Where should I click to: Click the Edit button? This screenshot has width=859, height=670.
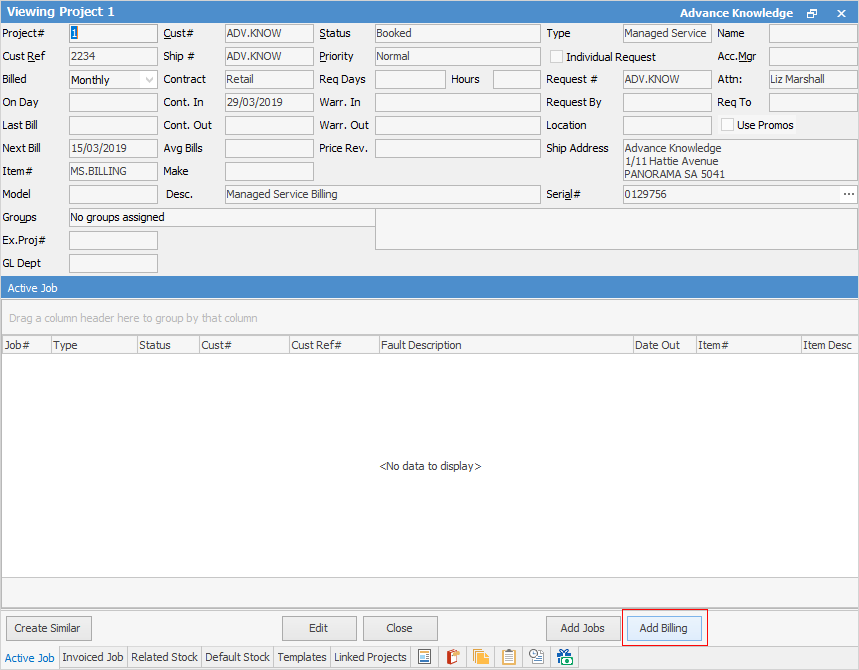[x=318, y=628]
